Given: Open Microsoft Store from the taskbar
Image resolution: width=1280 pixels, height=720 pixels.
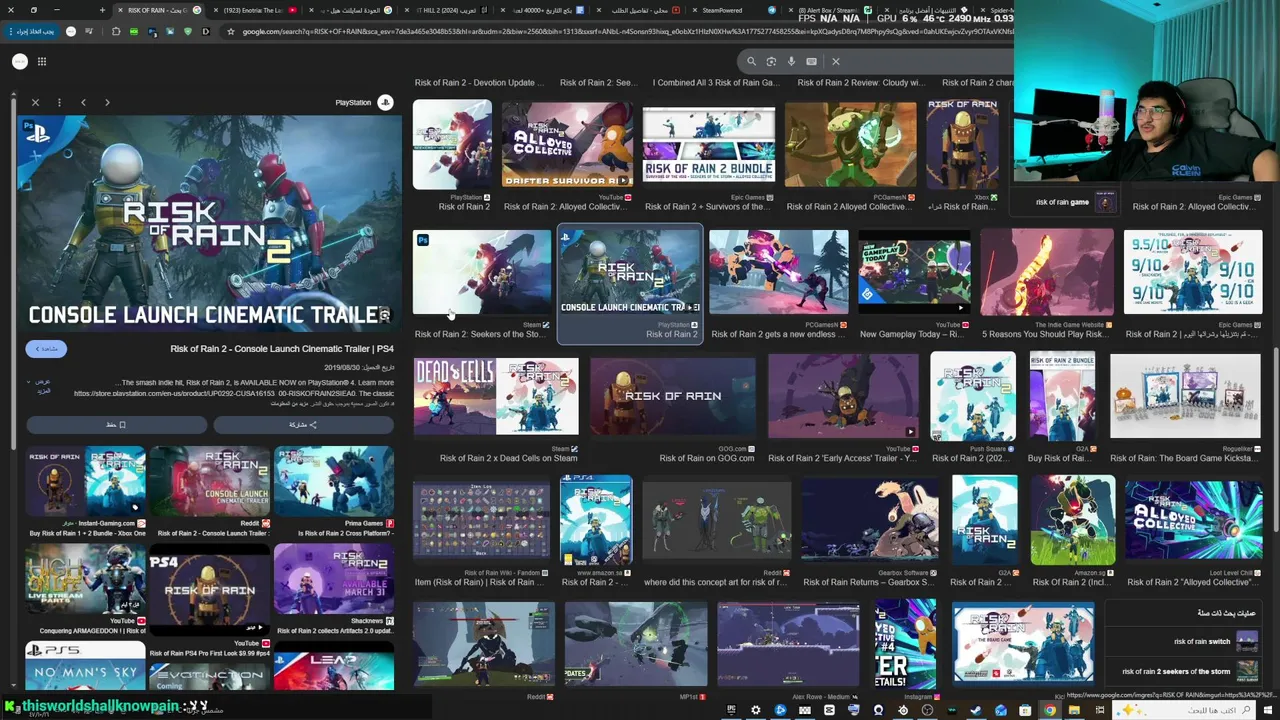Looking at the screenshot, I should point(1025,710).
